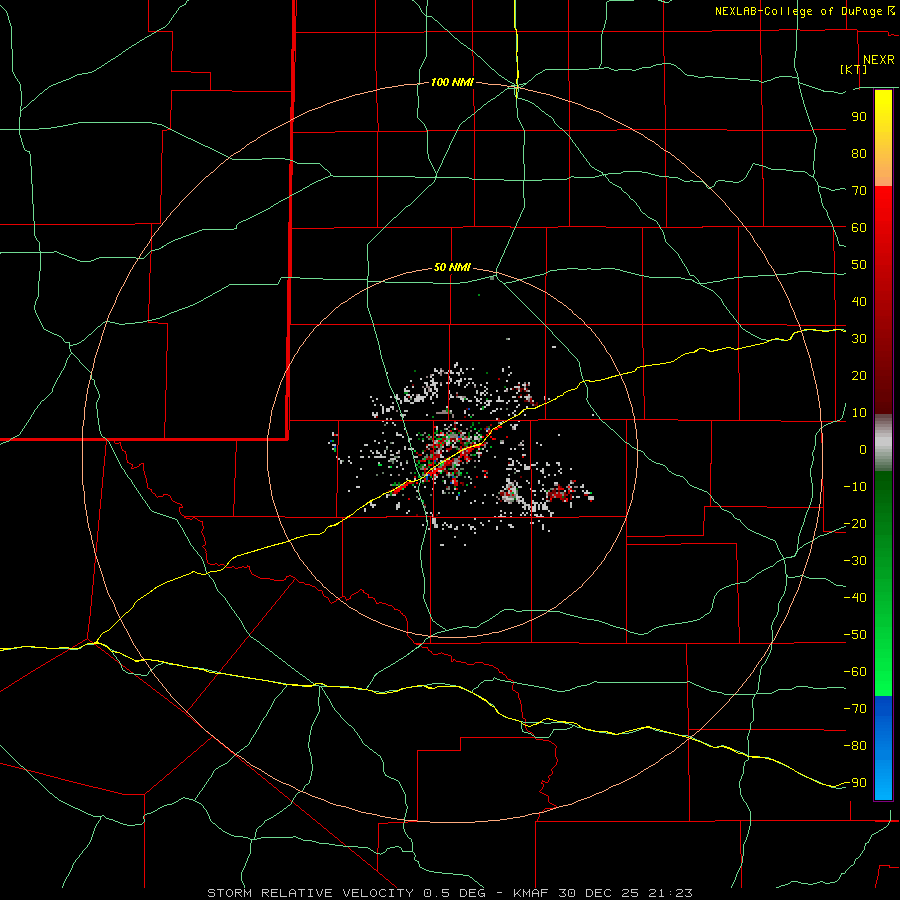Screen dimensions: 900x900
Task: Click the 40 value on velocity scale
Action: click(859, 301)
